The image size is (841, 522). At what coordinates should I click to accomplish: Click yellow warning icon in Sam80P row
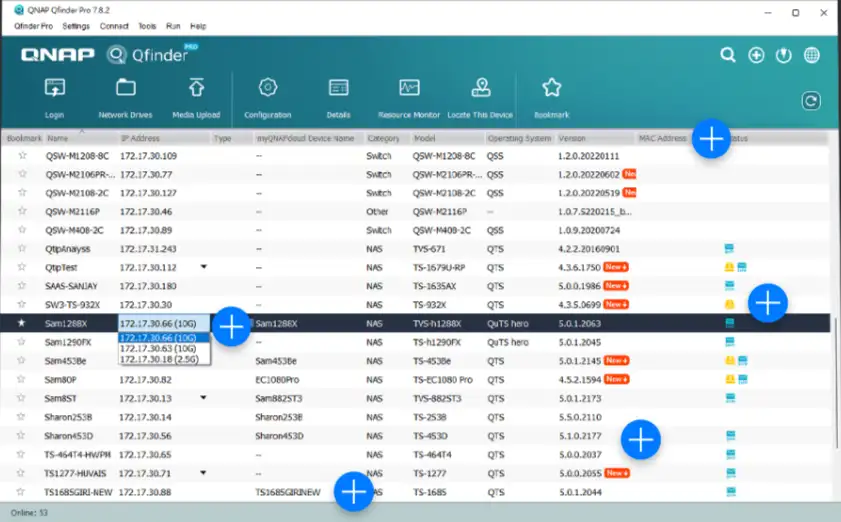(730, 379)
